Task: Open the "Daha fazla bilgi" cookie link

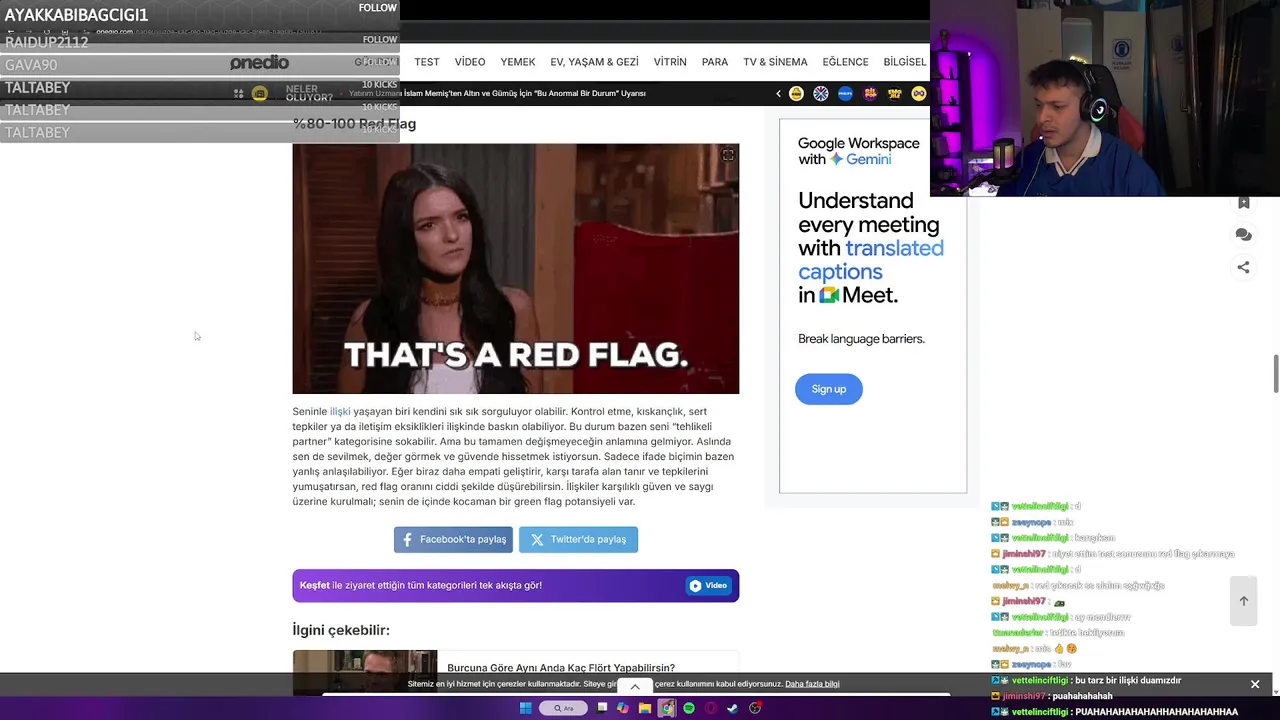Action: point(812,684)
